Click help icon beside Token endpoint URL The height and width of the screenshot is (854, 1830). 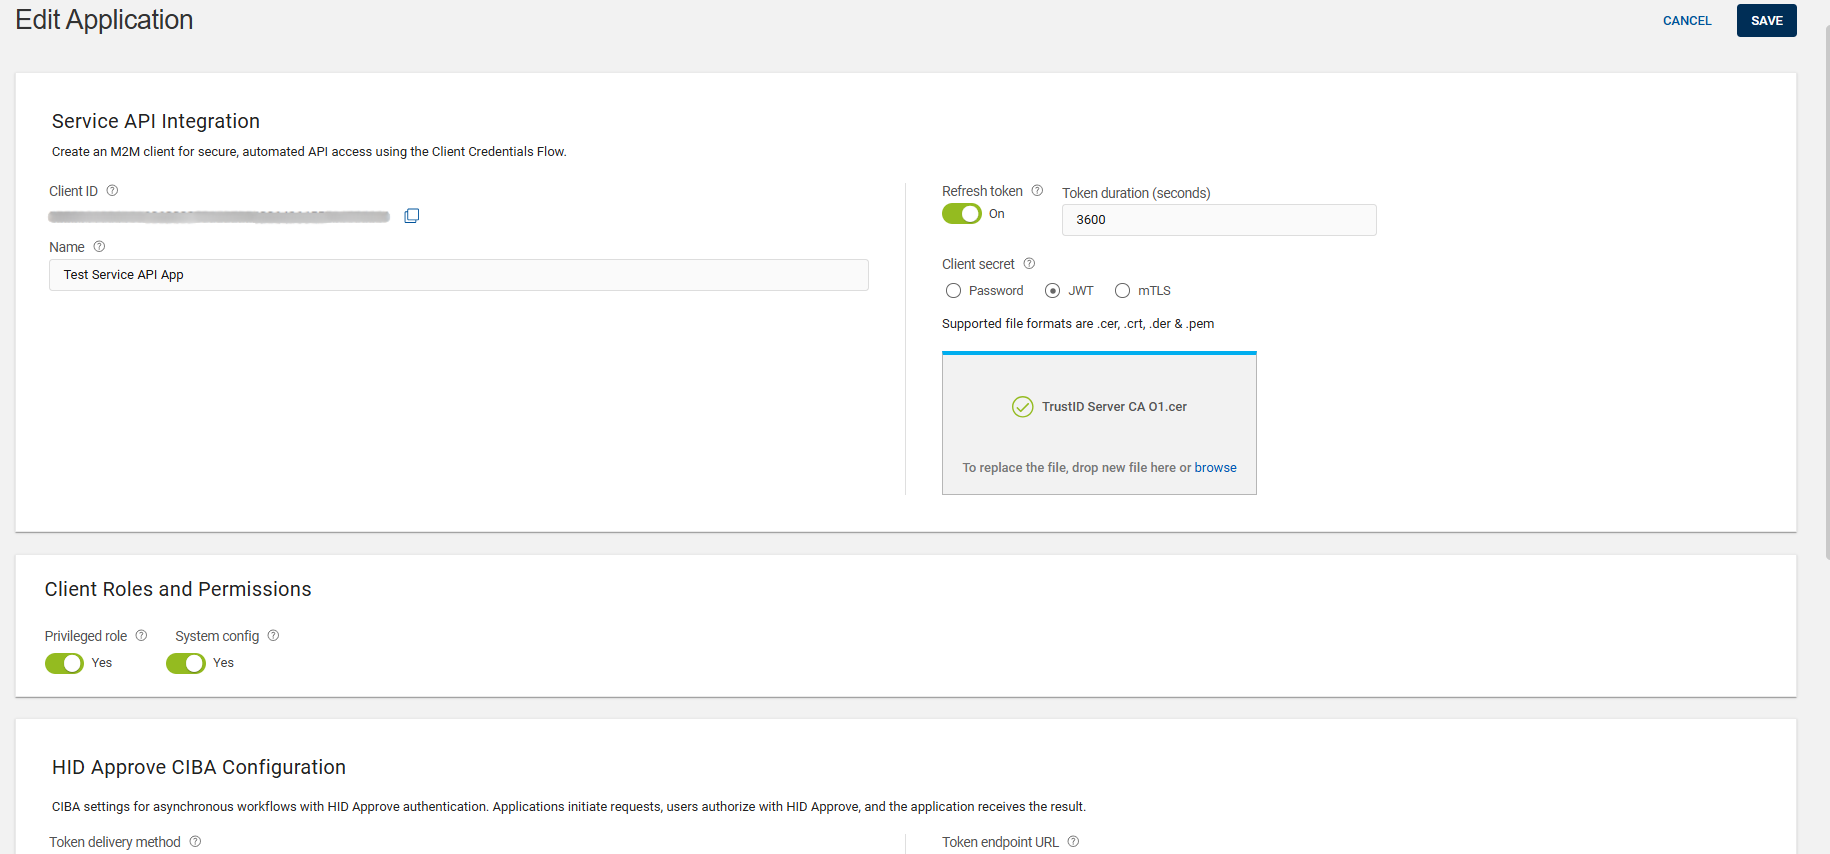[x=1073, y=842]
